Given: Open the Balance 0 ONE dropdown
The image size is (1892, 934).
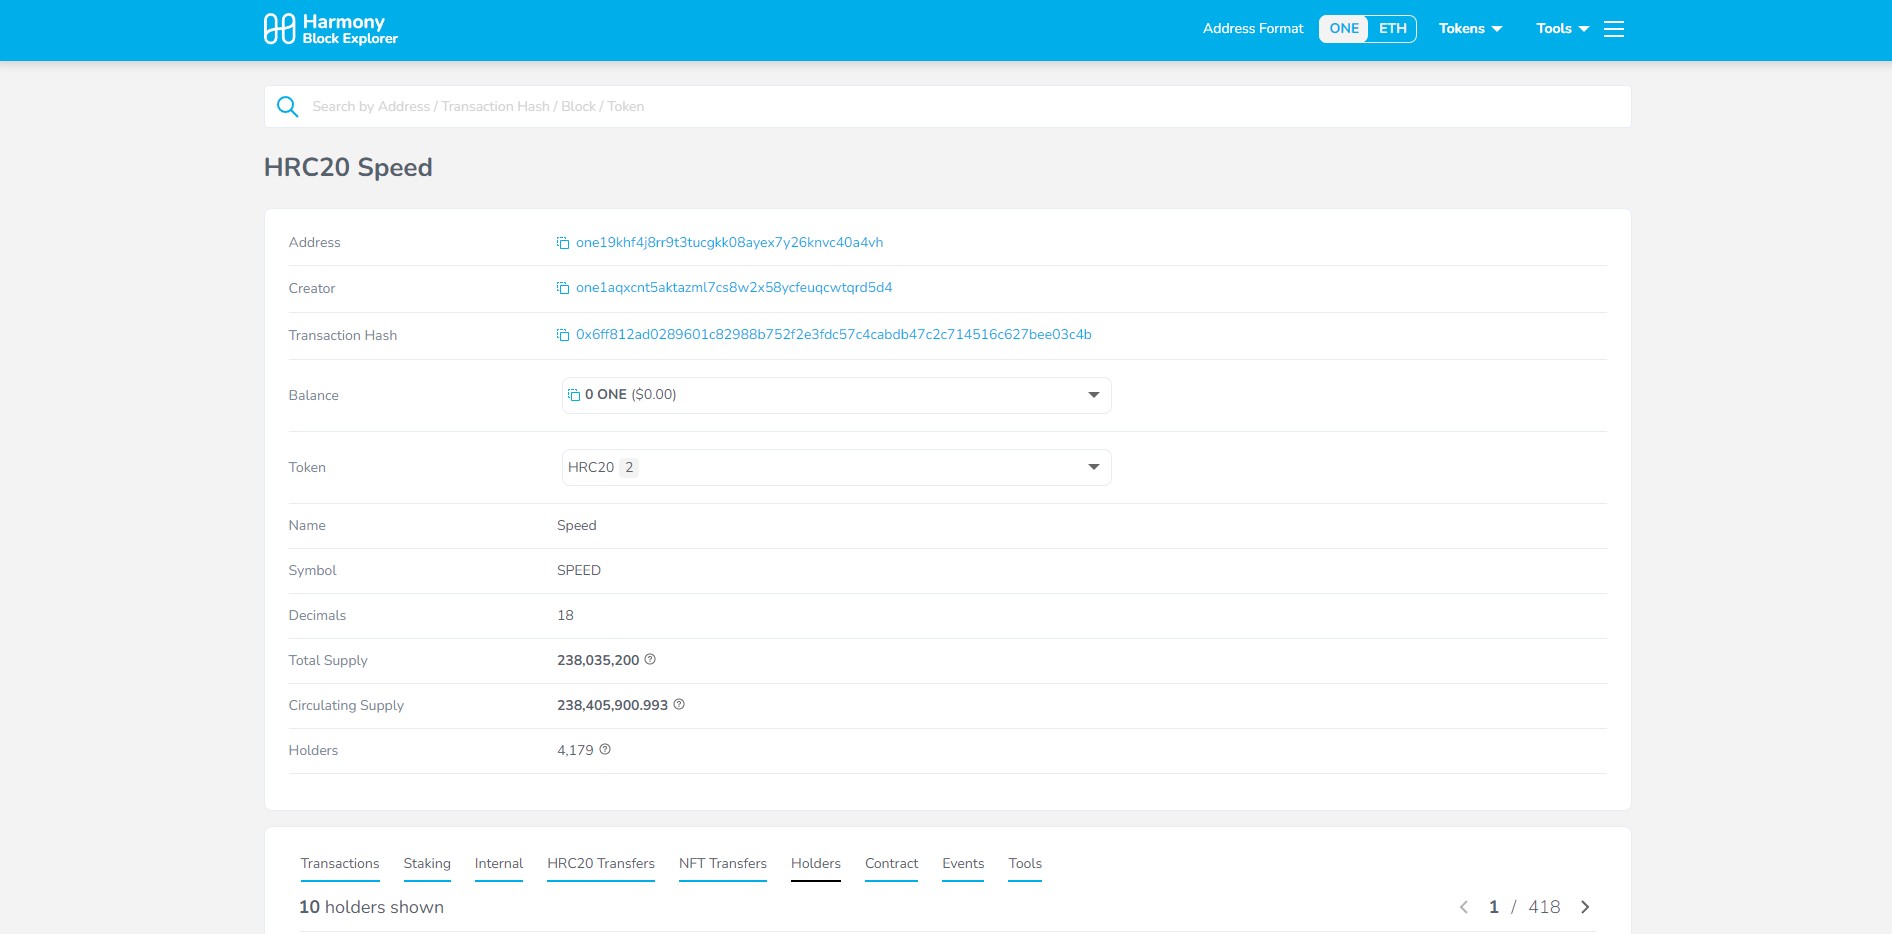Looking at the screenshot, I should (836, 395).
